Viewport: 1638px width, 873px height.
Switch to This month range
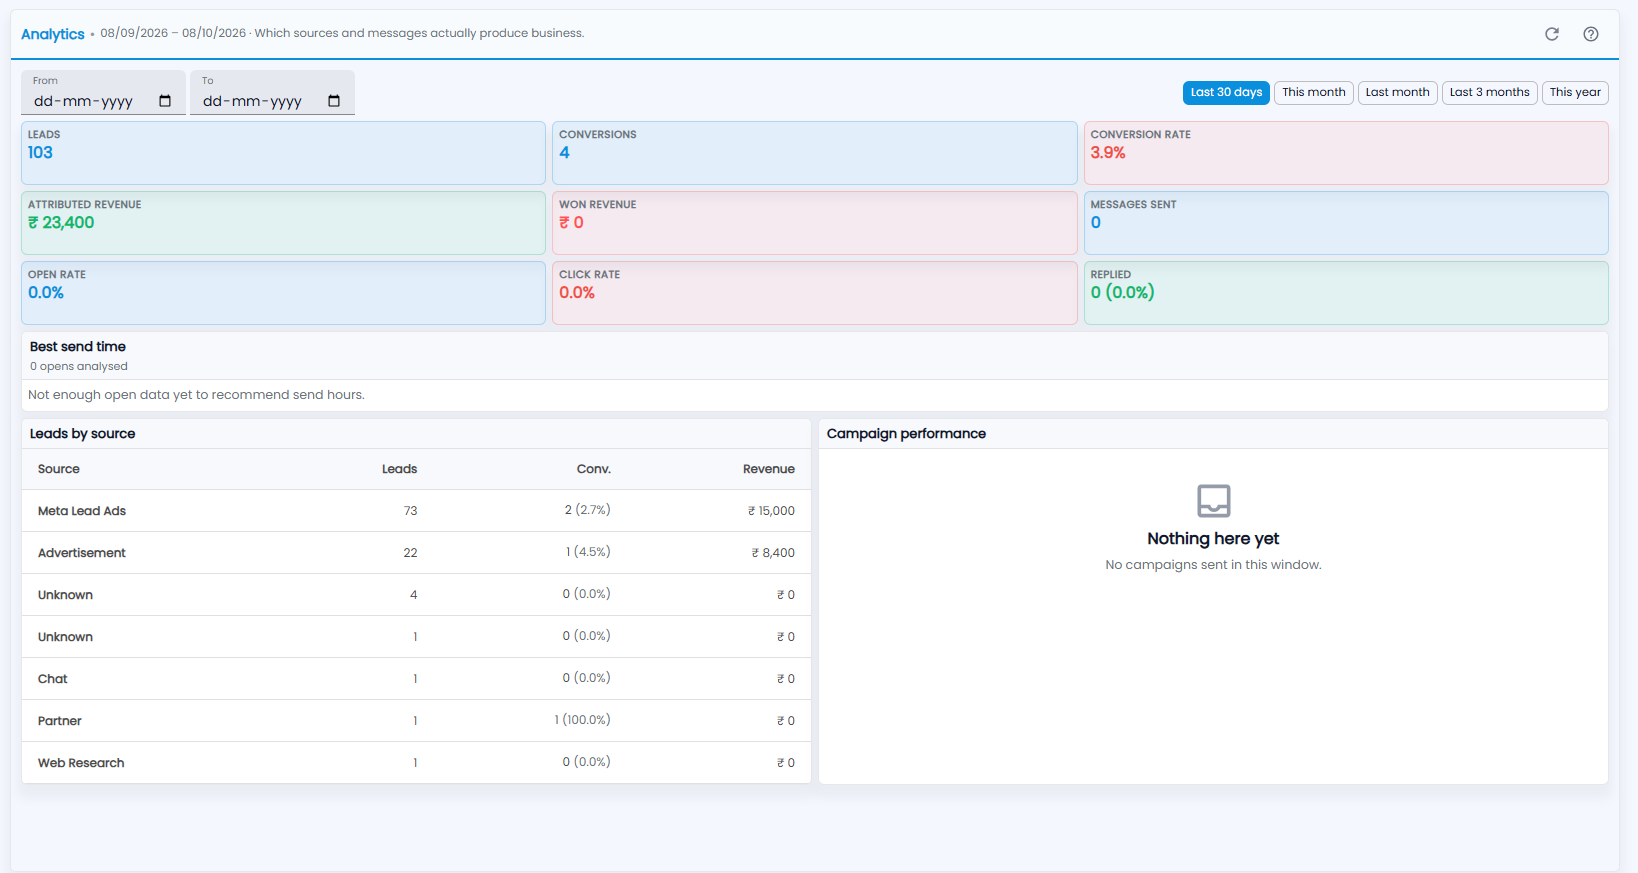click(x=1314, y=93)
